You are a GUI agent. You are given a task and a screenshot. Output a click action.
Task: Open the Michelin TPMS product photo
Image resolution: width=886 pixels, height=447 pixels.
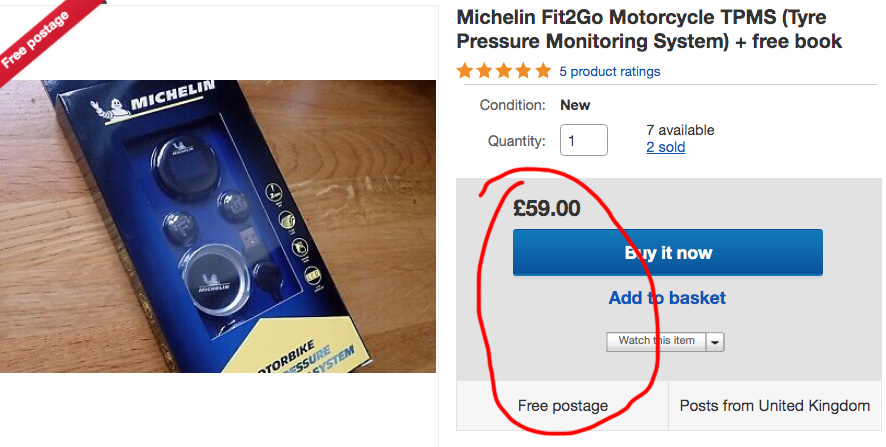tap(218, 226)
